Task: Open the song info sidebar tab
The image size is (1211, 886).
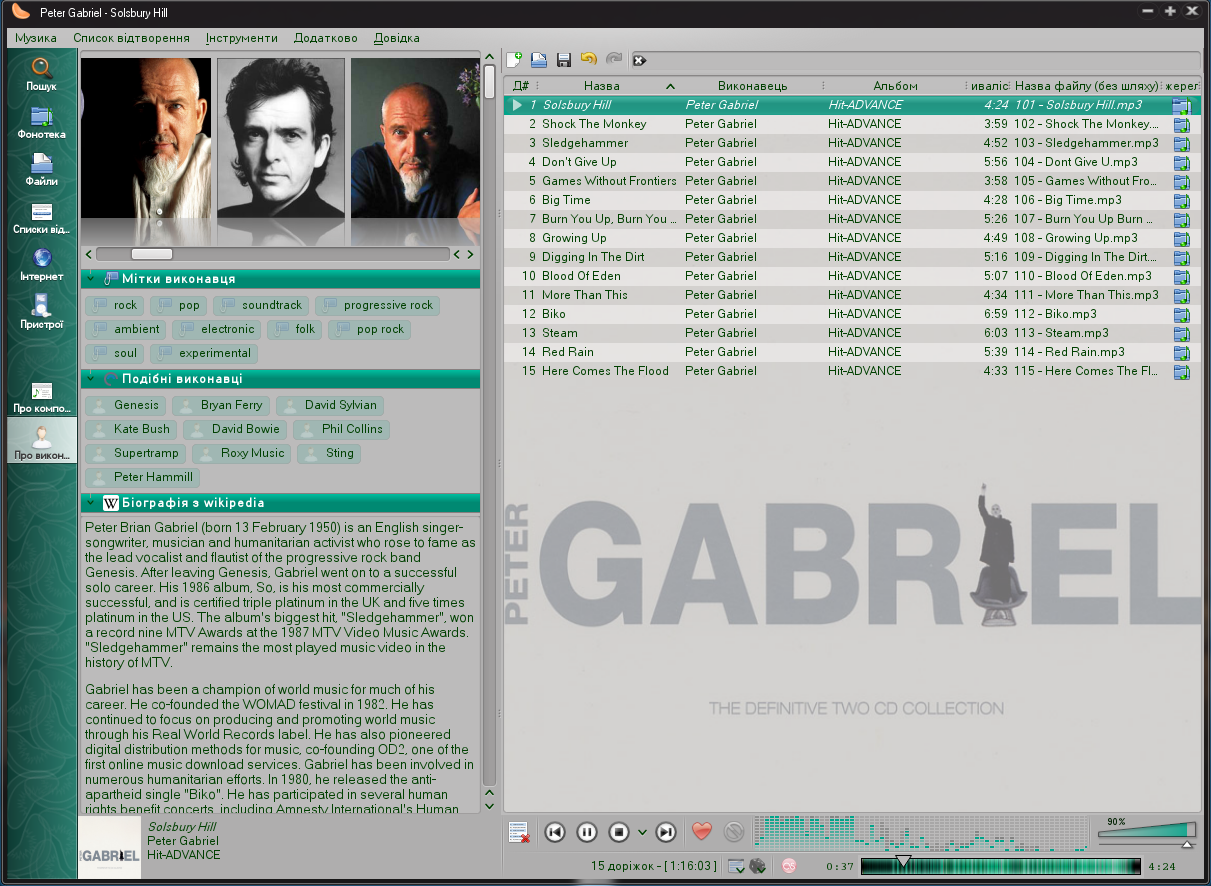Action: tap(41, 397)
